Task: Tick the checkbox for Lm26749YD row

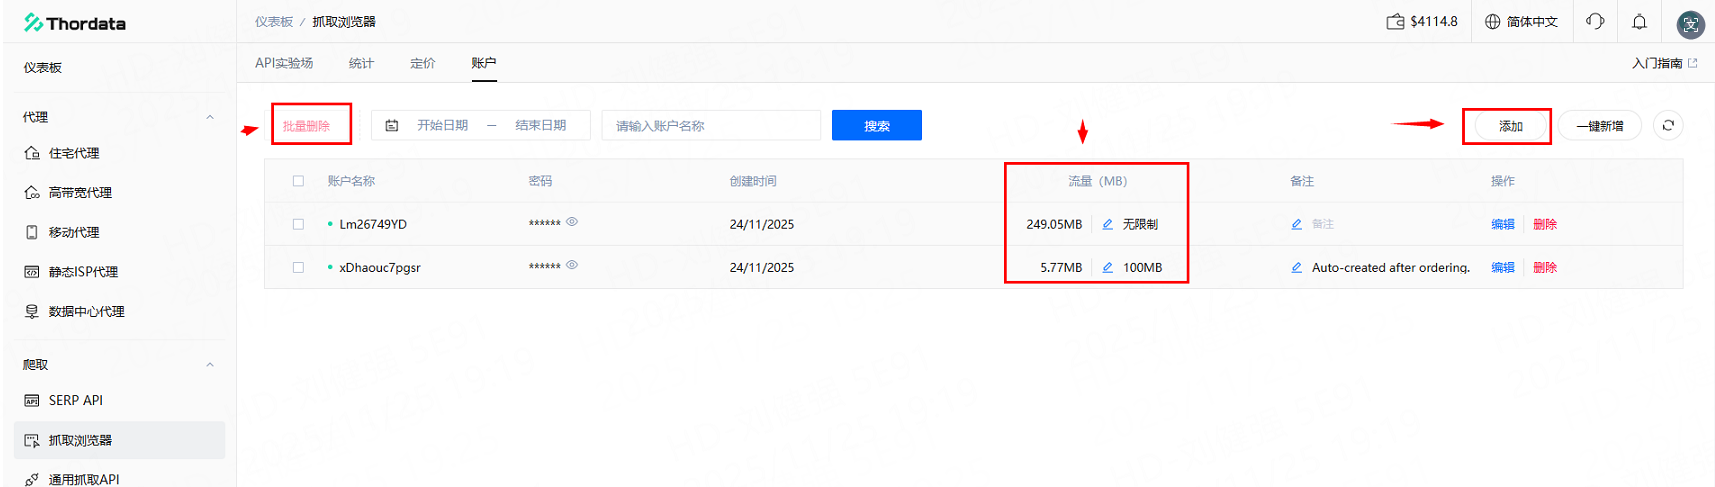Action: pyautogui.click(x=298, y=225)
